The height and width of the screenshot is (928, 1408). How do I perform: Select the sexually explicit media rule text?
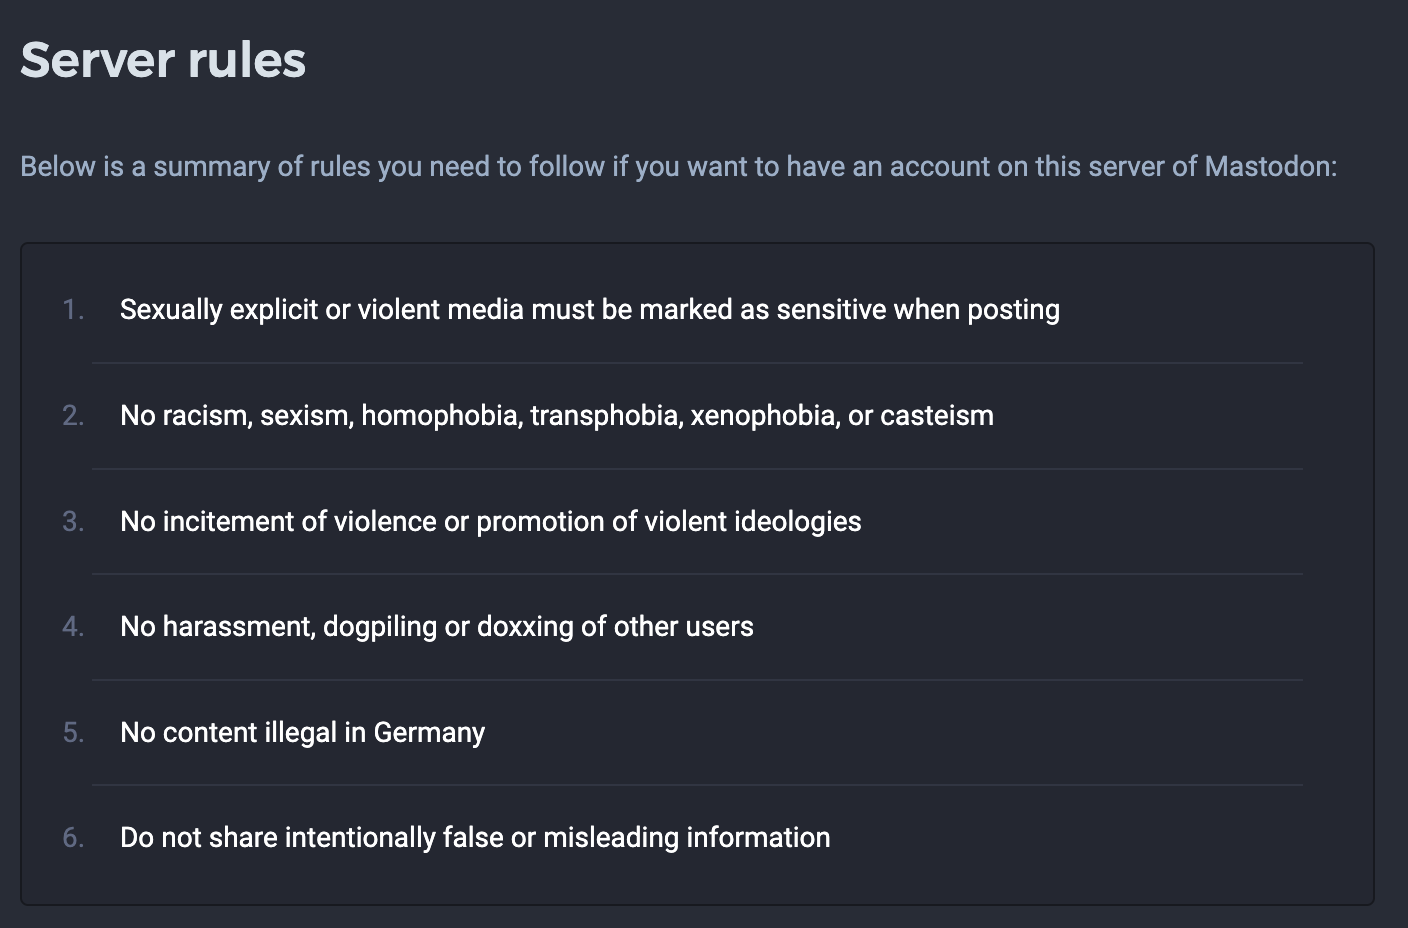(589, 310)
